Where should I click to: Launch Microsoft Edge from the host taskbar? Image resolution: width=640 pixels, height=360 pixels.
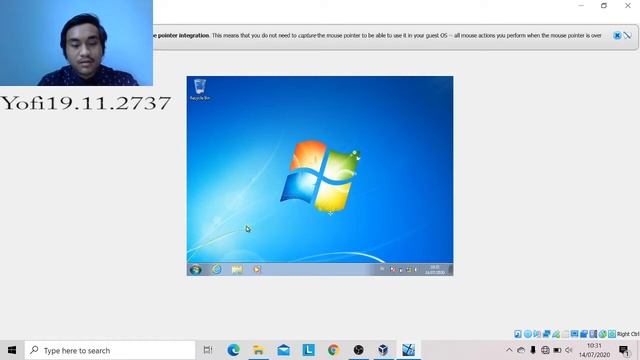pos(233,350)
